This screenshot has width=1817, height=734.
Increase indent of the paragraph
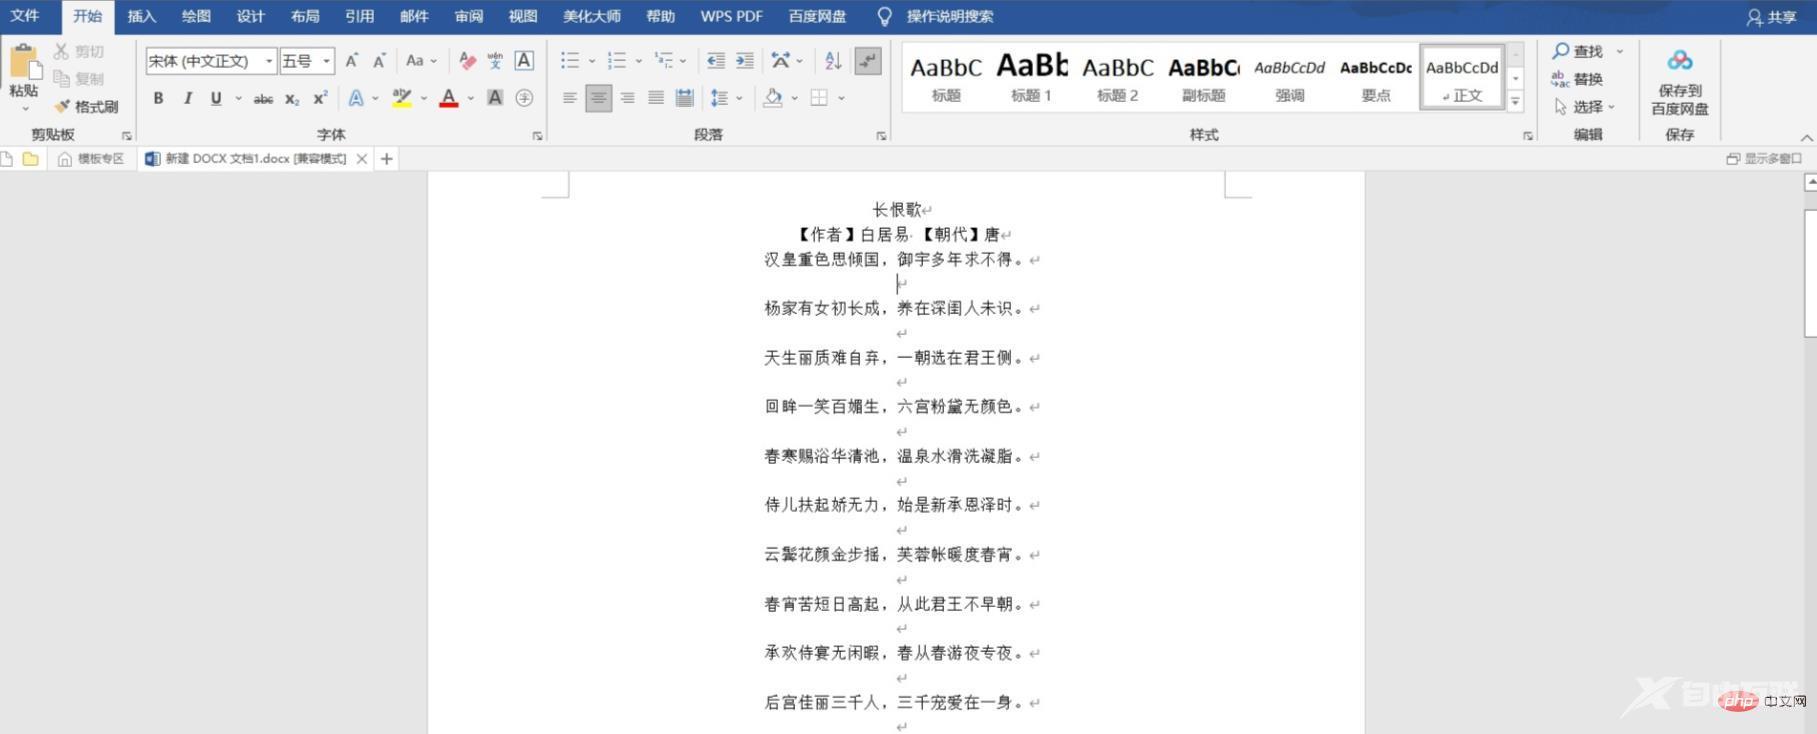(x=745, y=61)
